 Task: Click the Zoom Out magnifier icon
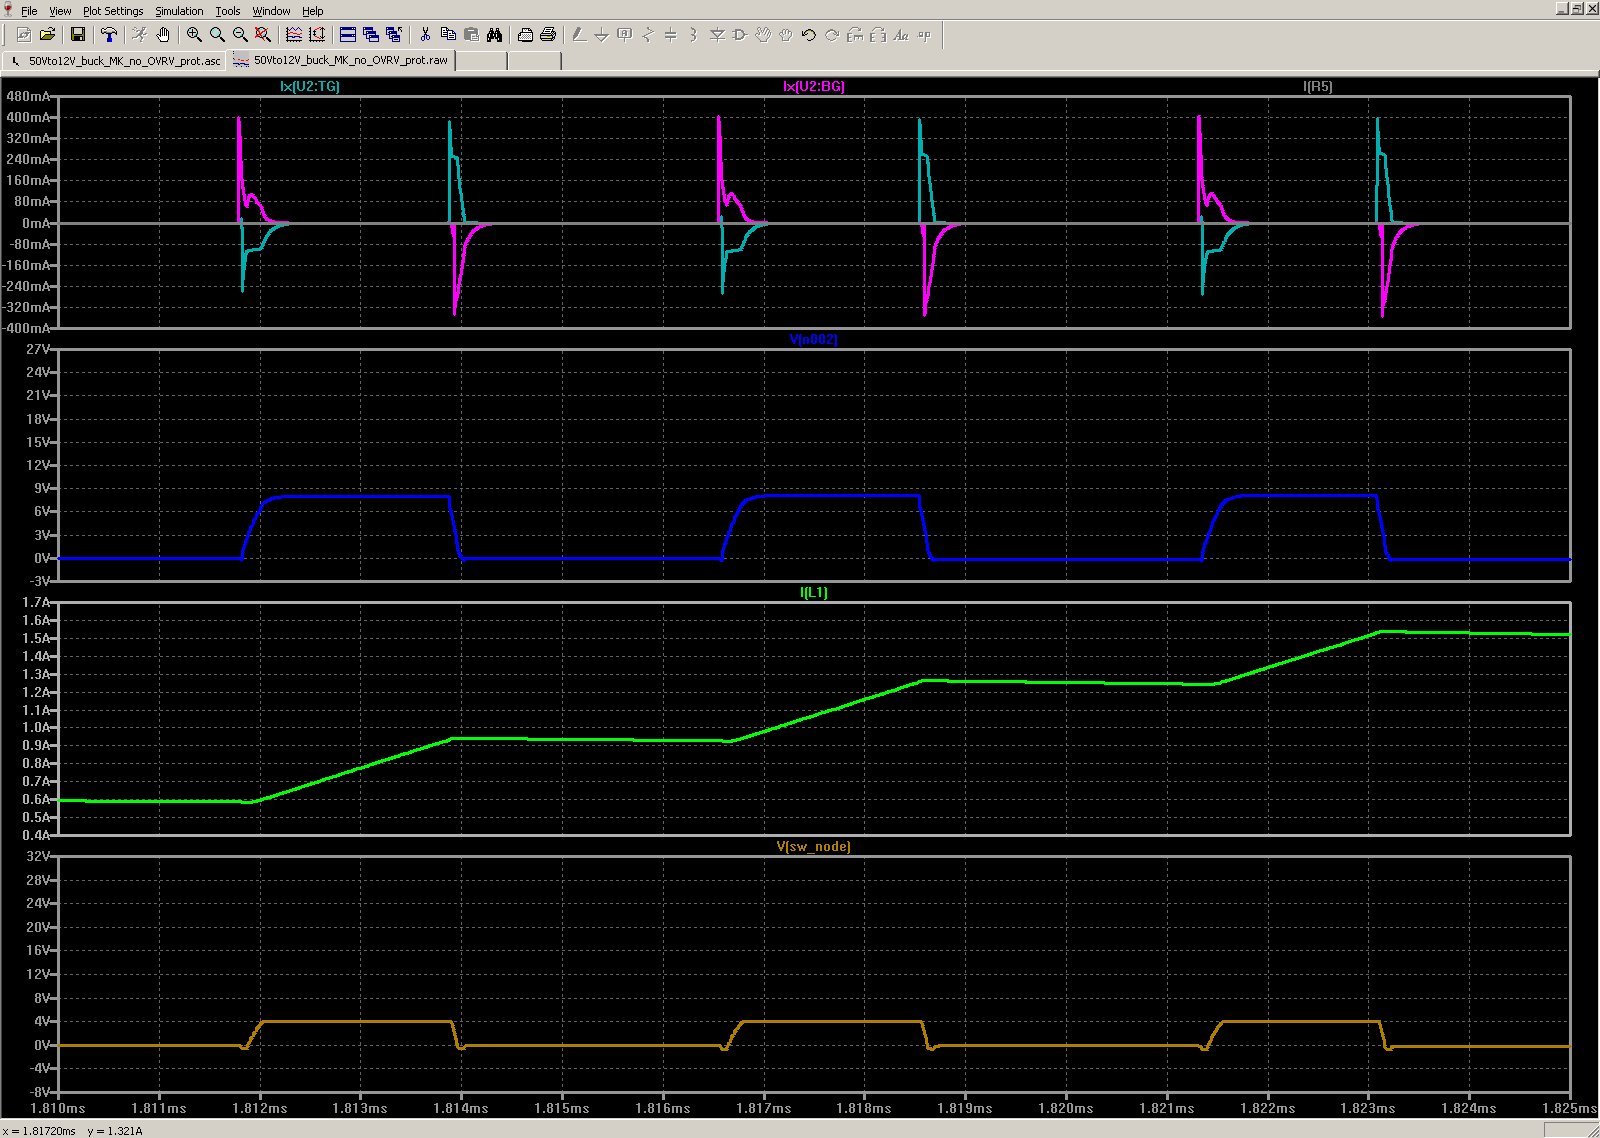(x=240, y=35)
